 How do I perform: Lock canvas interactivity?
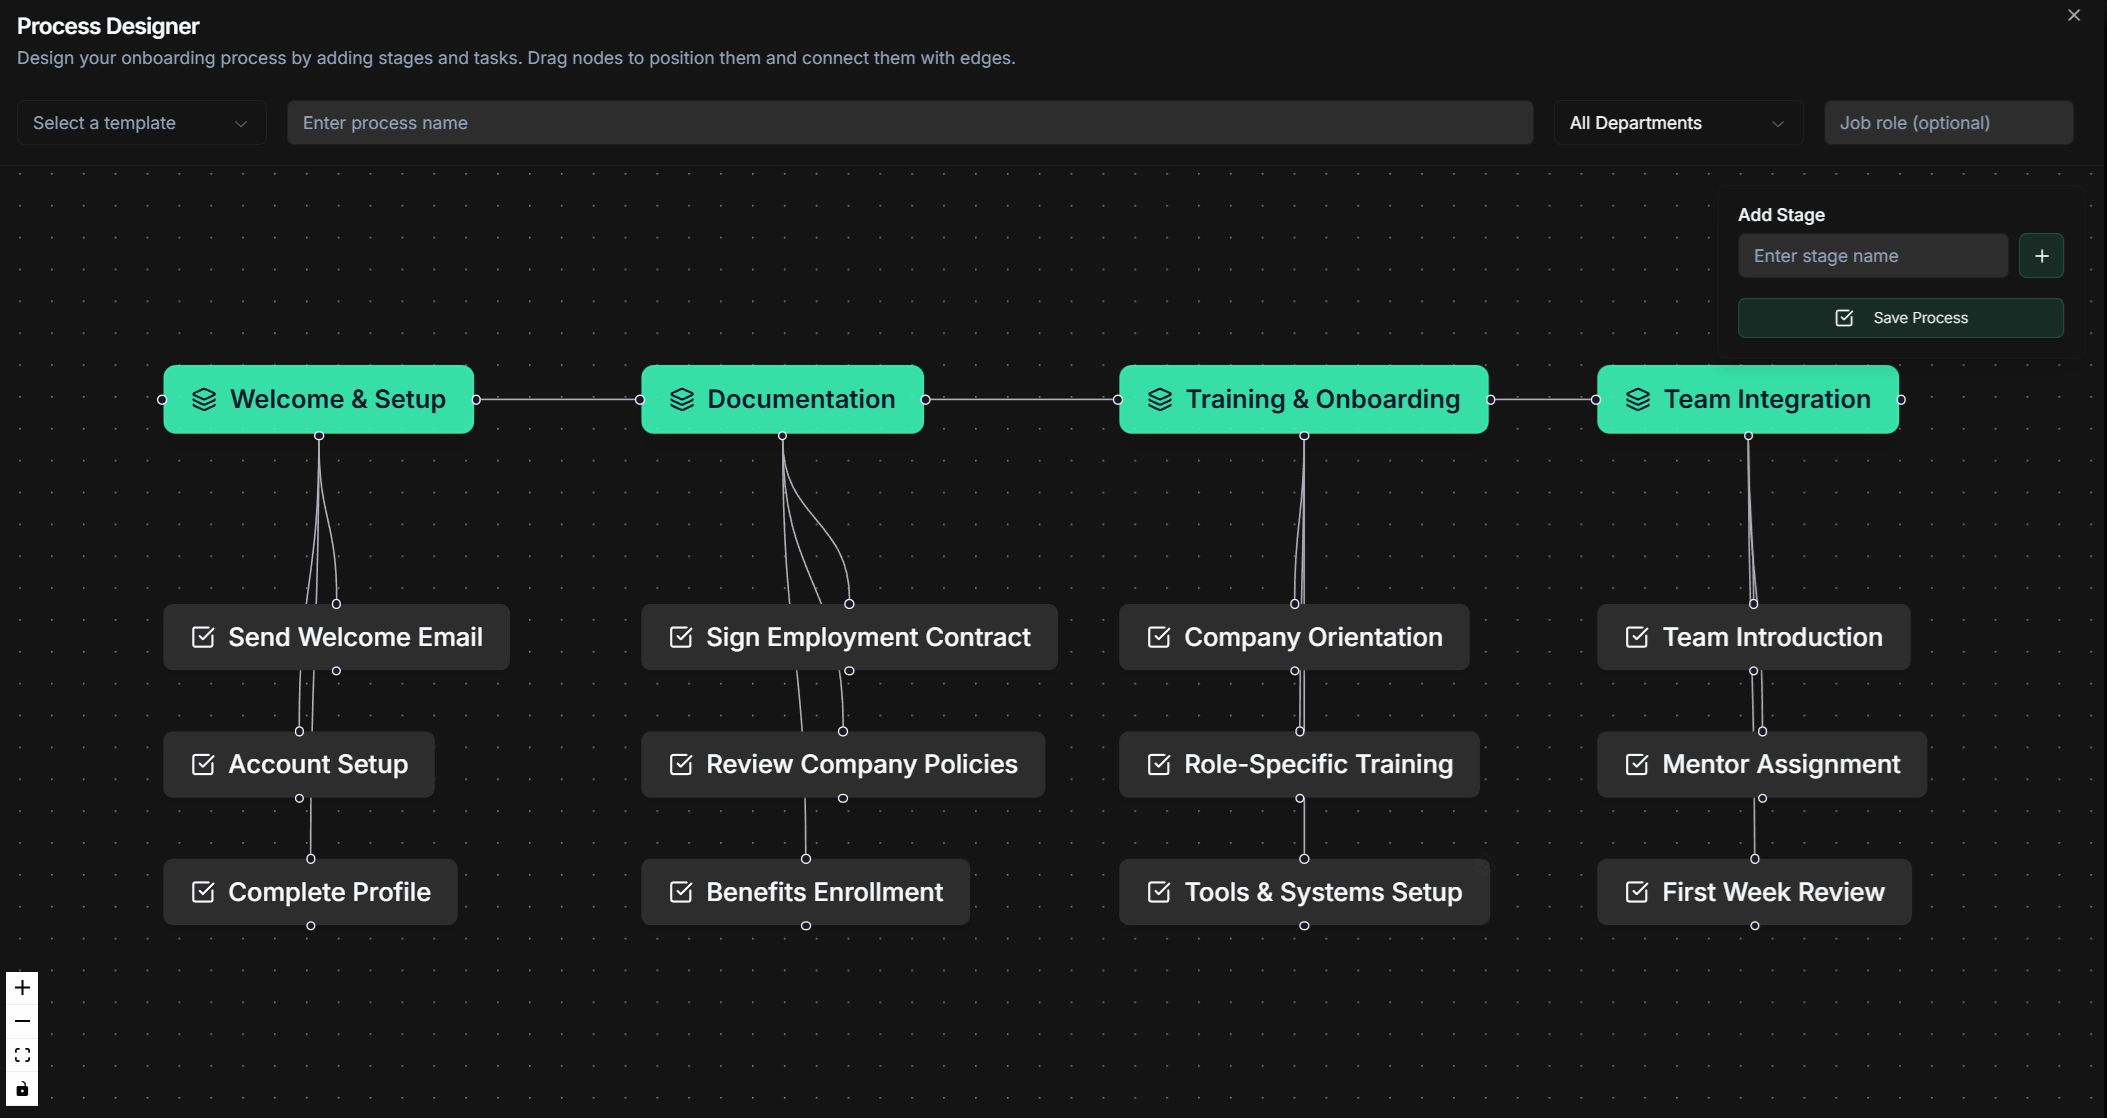(22, 1089)
